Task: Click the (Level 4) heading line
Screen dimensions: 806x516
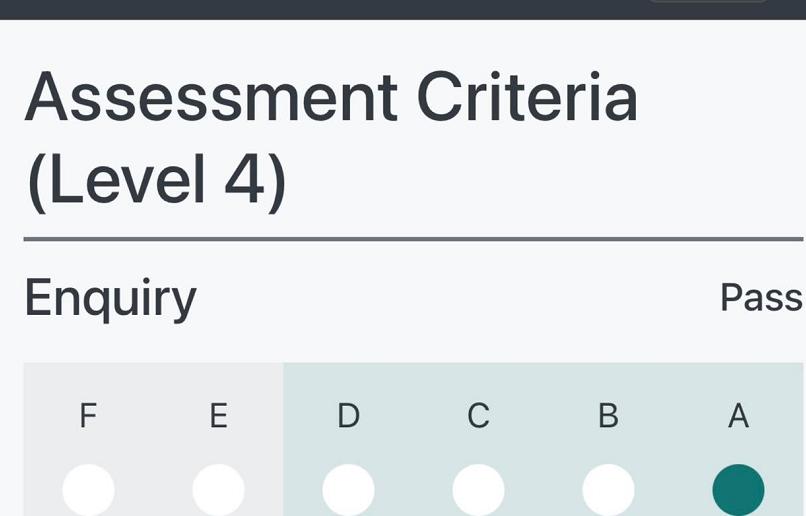Action: point(156,181)
